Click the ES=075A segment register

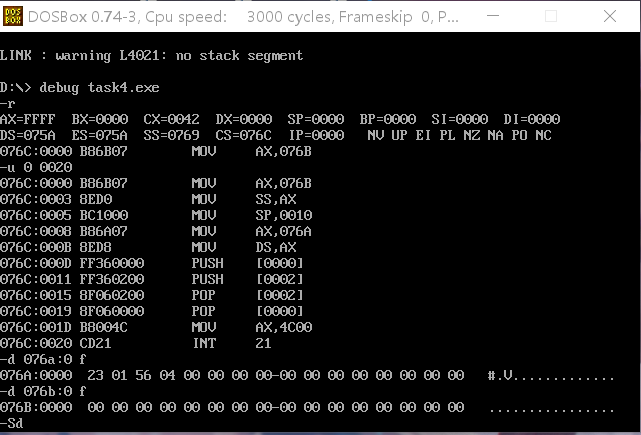[x=100, y=135]
